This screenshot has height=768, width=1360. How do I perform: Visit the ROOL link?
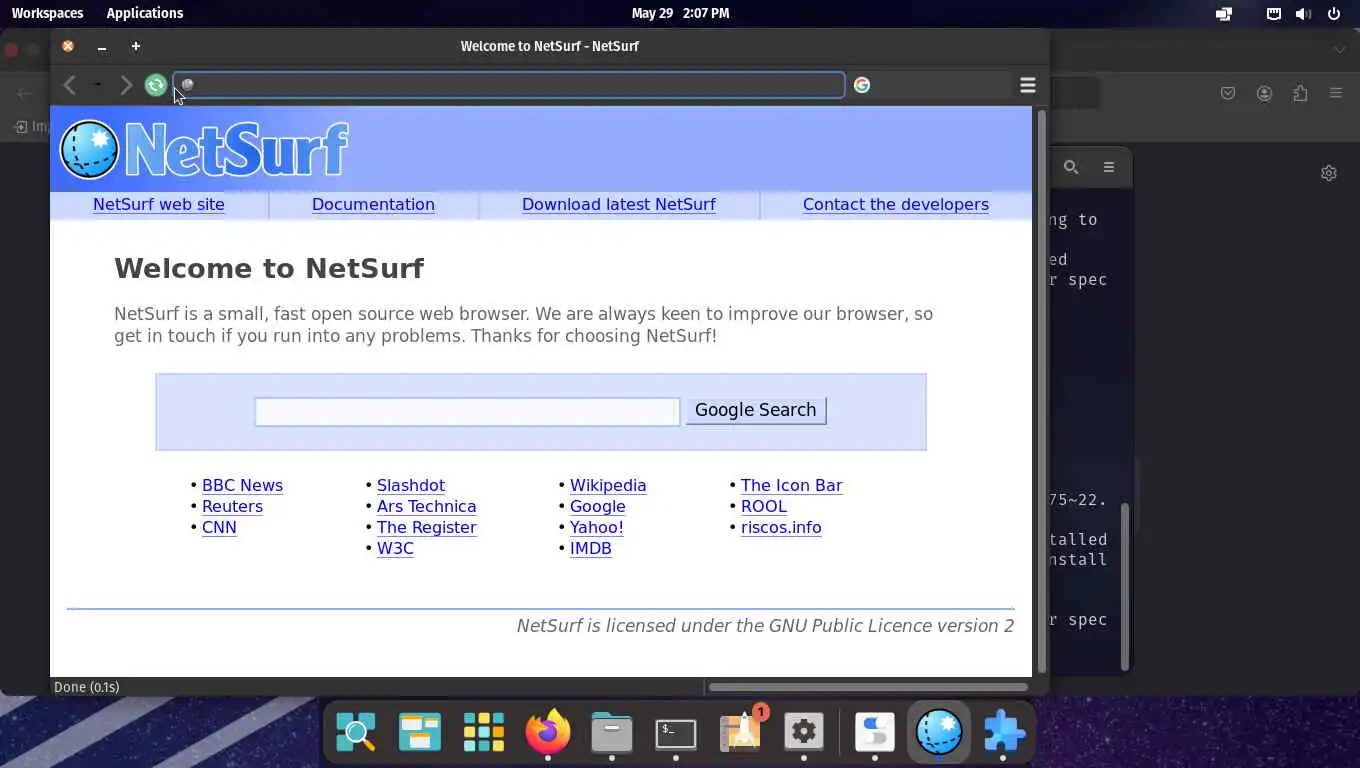click(x=764, y=506)
